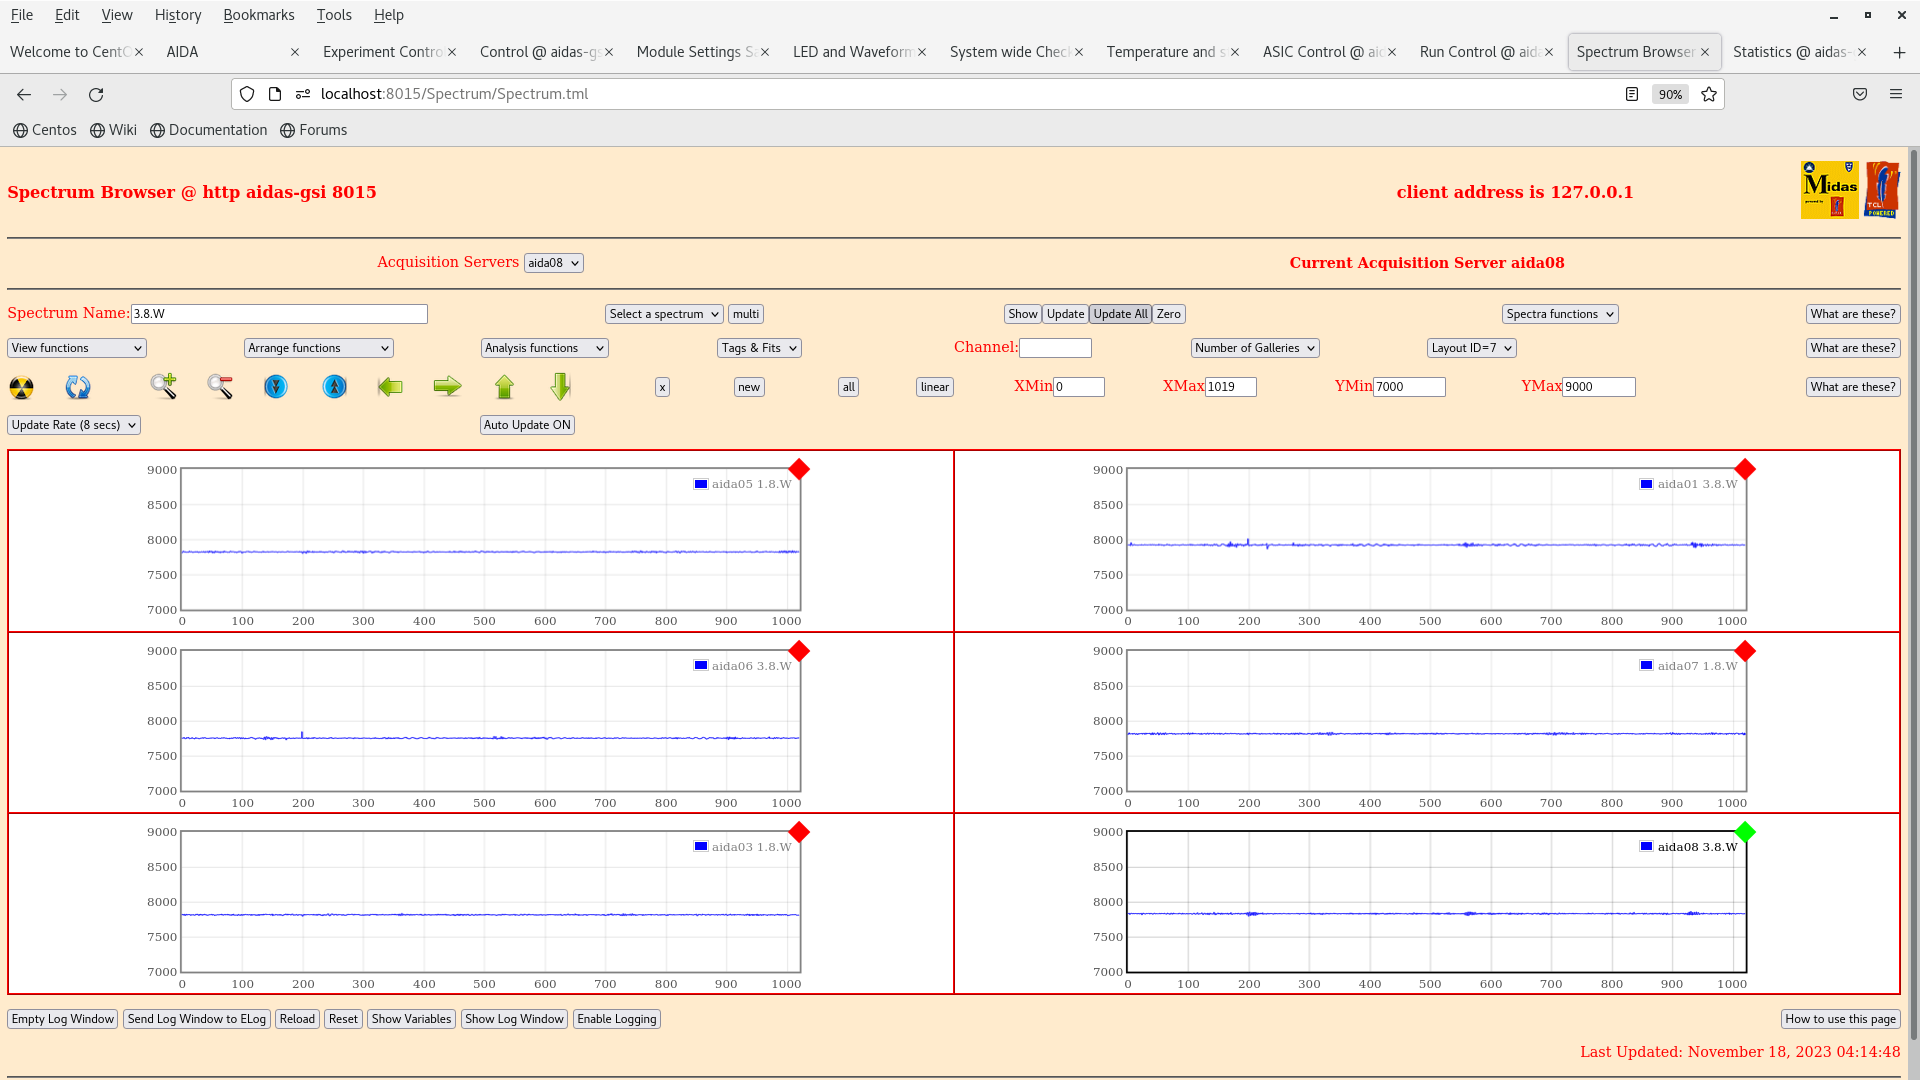The width and height of the screenshot is (1920, 1080).
Task: Click the zoom in magnifier icon
Action: [x=163, y=386]
